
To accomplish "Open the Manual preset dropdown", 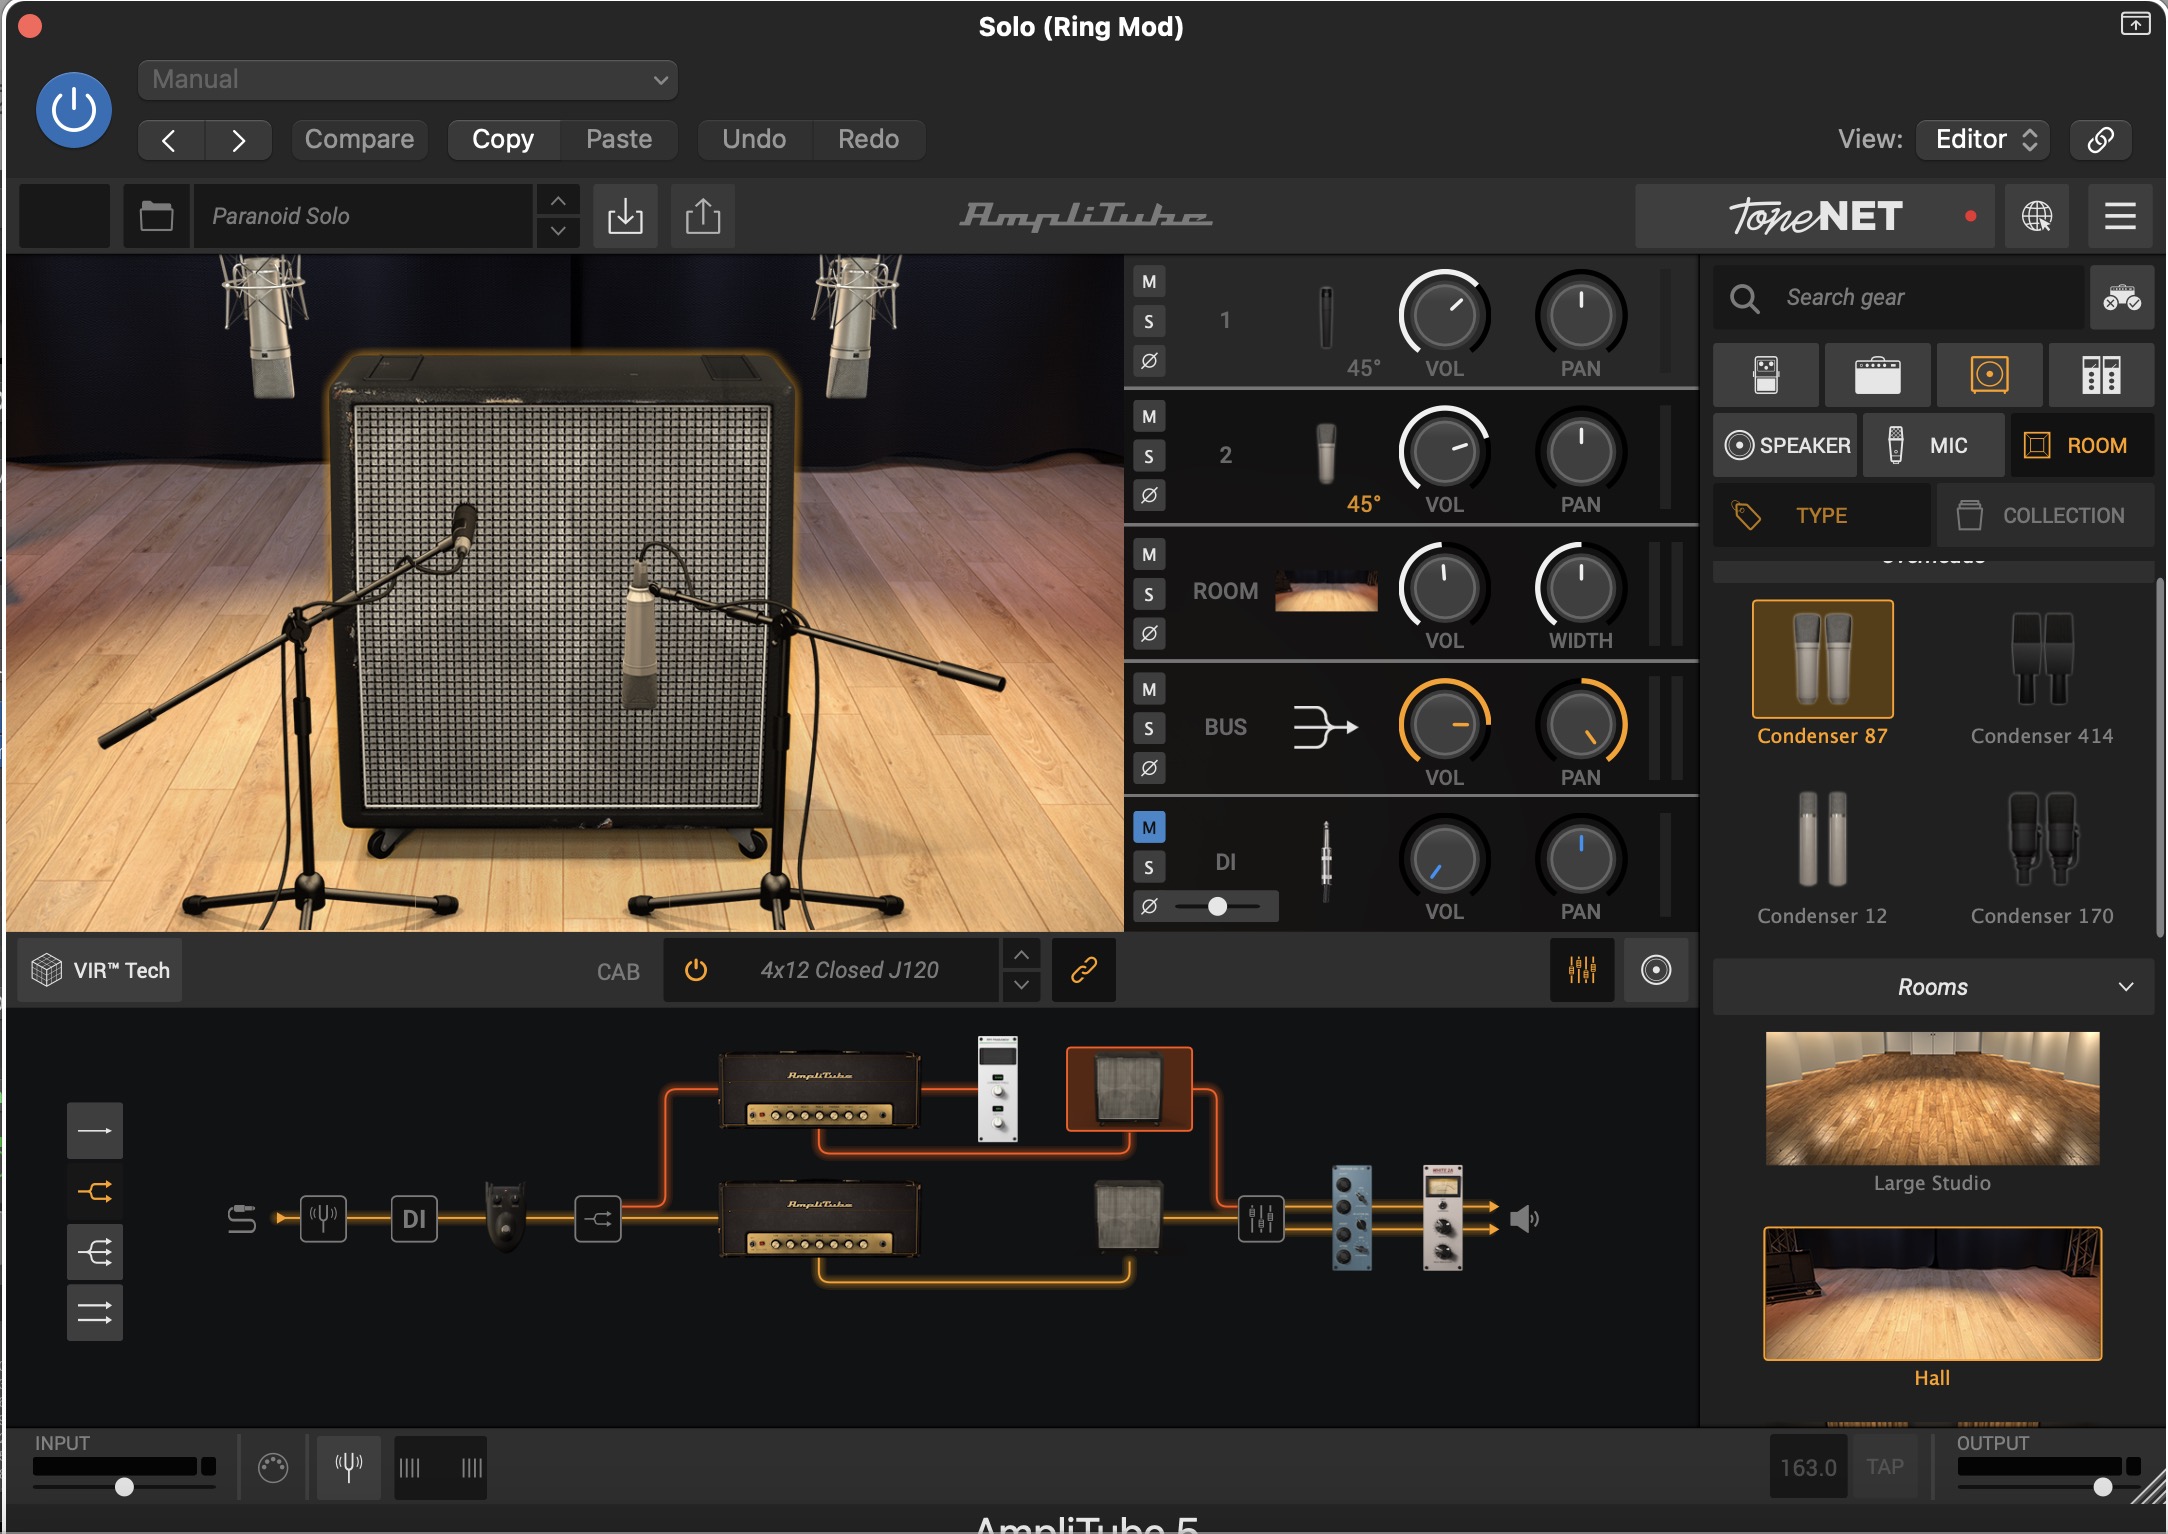I will (408, 80).
